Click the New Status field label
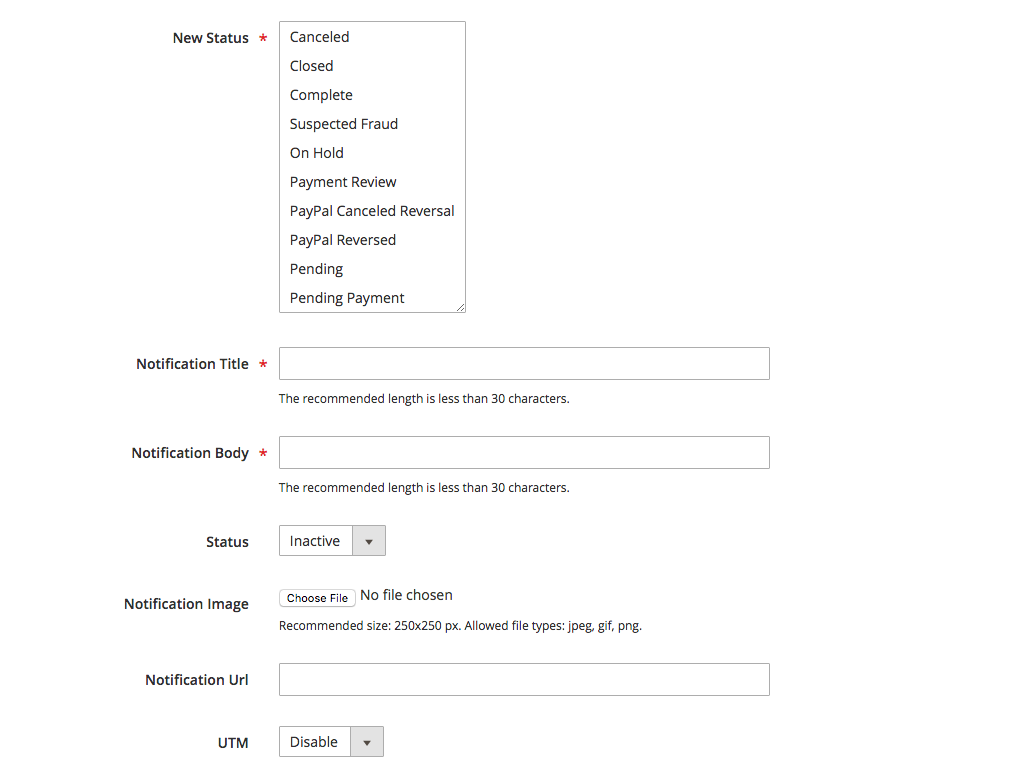Screen dimensions: 1024x768 click(x=210, y=39)
